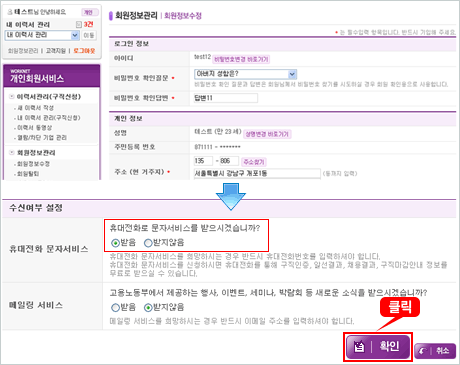Click the first postal code field 135
Viewport: 460px width, 365px height.
point(203,161)
